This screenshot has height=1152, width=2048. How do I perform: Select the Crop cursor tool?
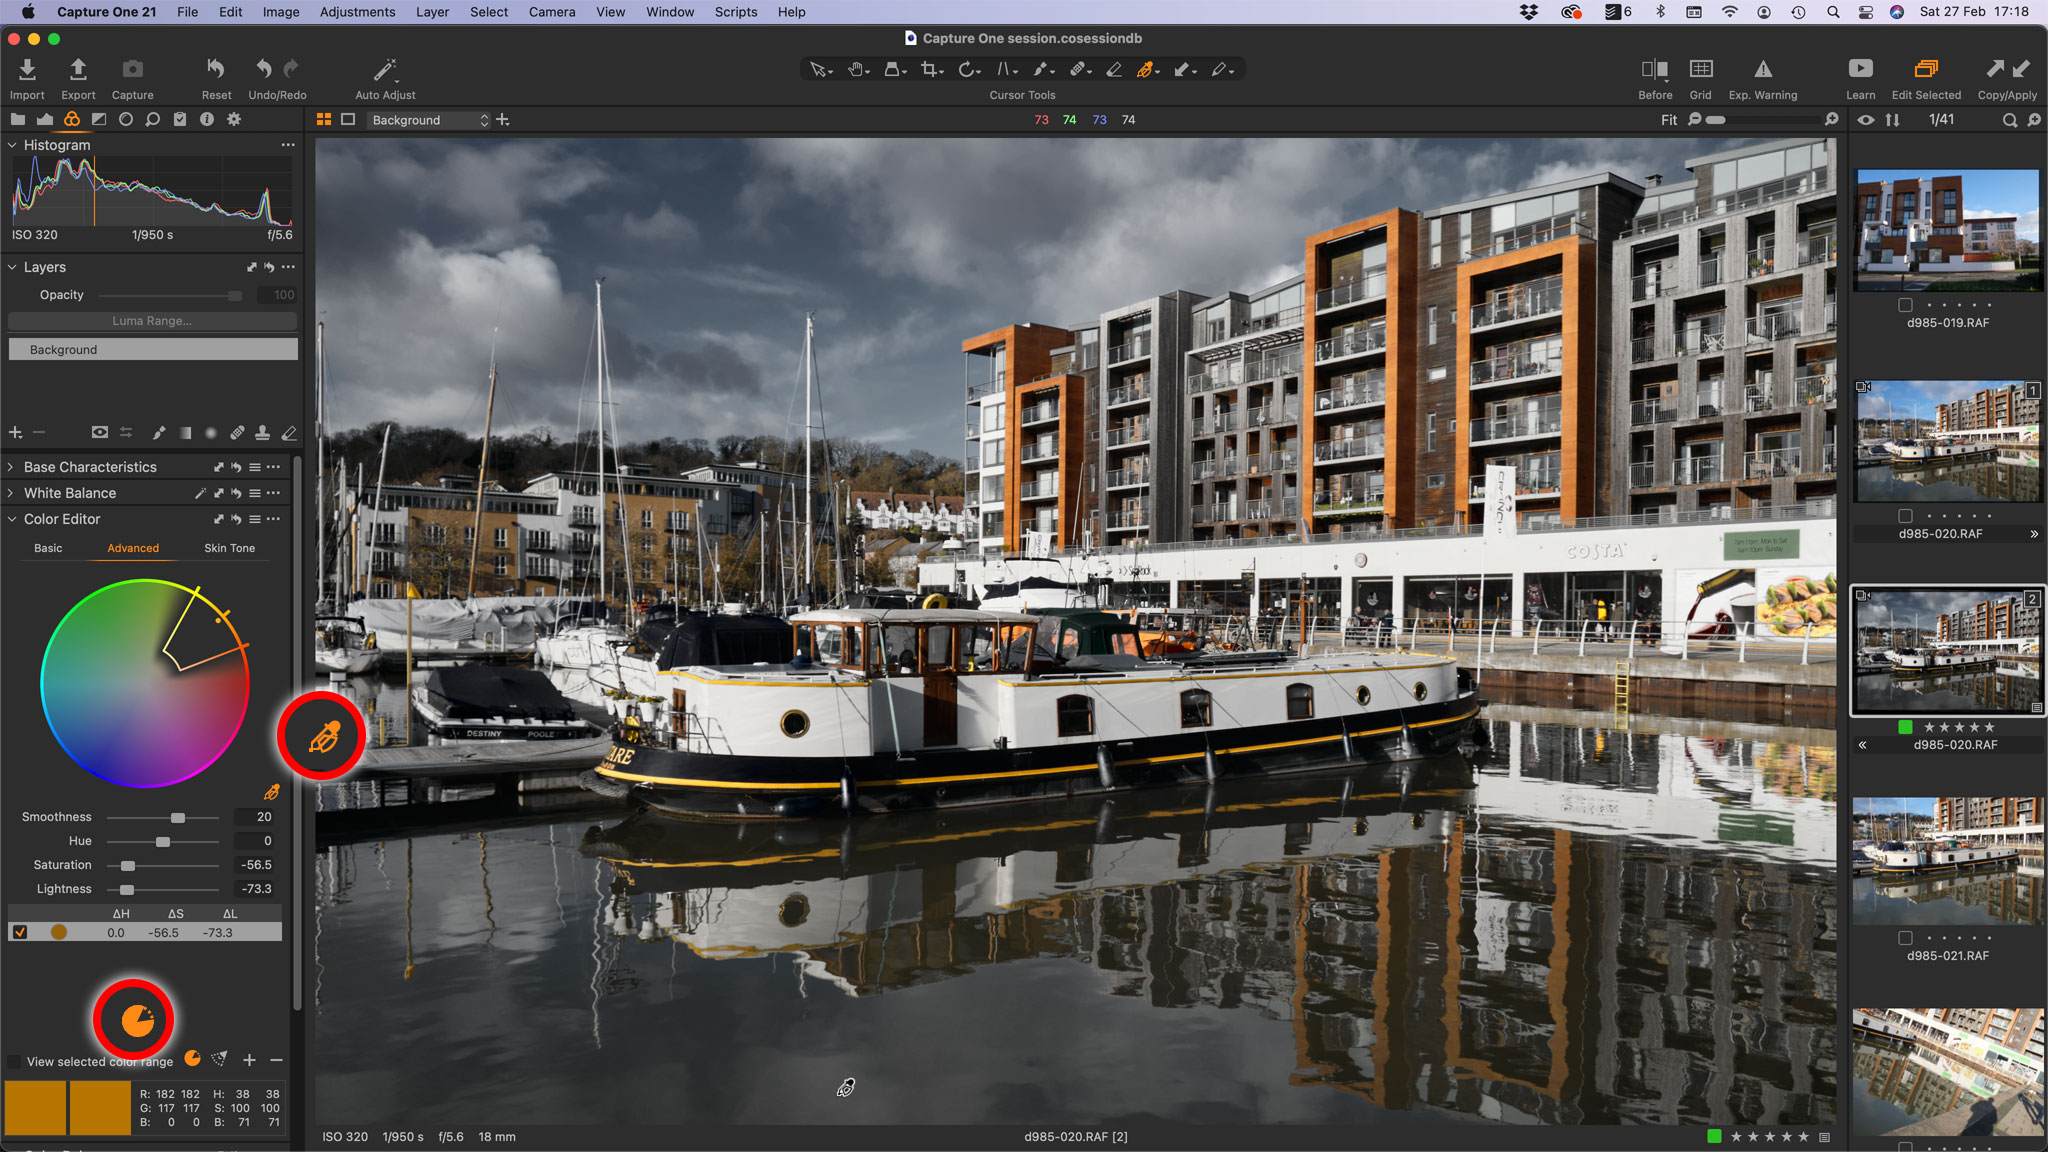(x=931, y=70)
